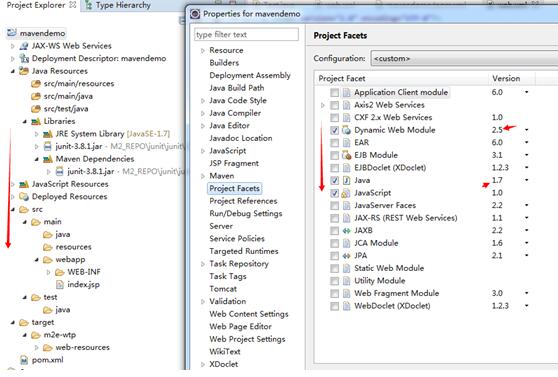The image size is (558, 377).
Task: Click the index.jsp file icon
Action: [x=60, y=284]
